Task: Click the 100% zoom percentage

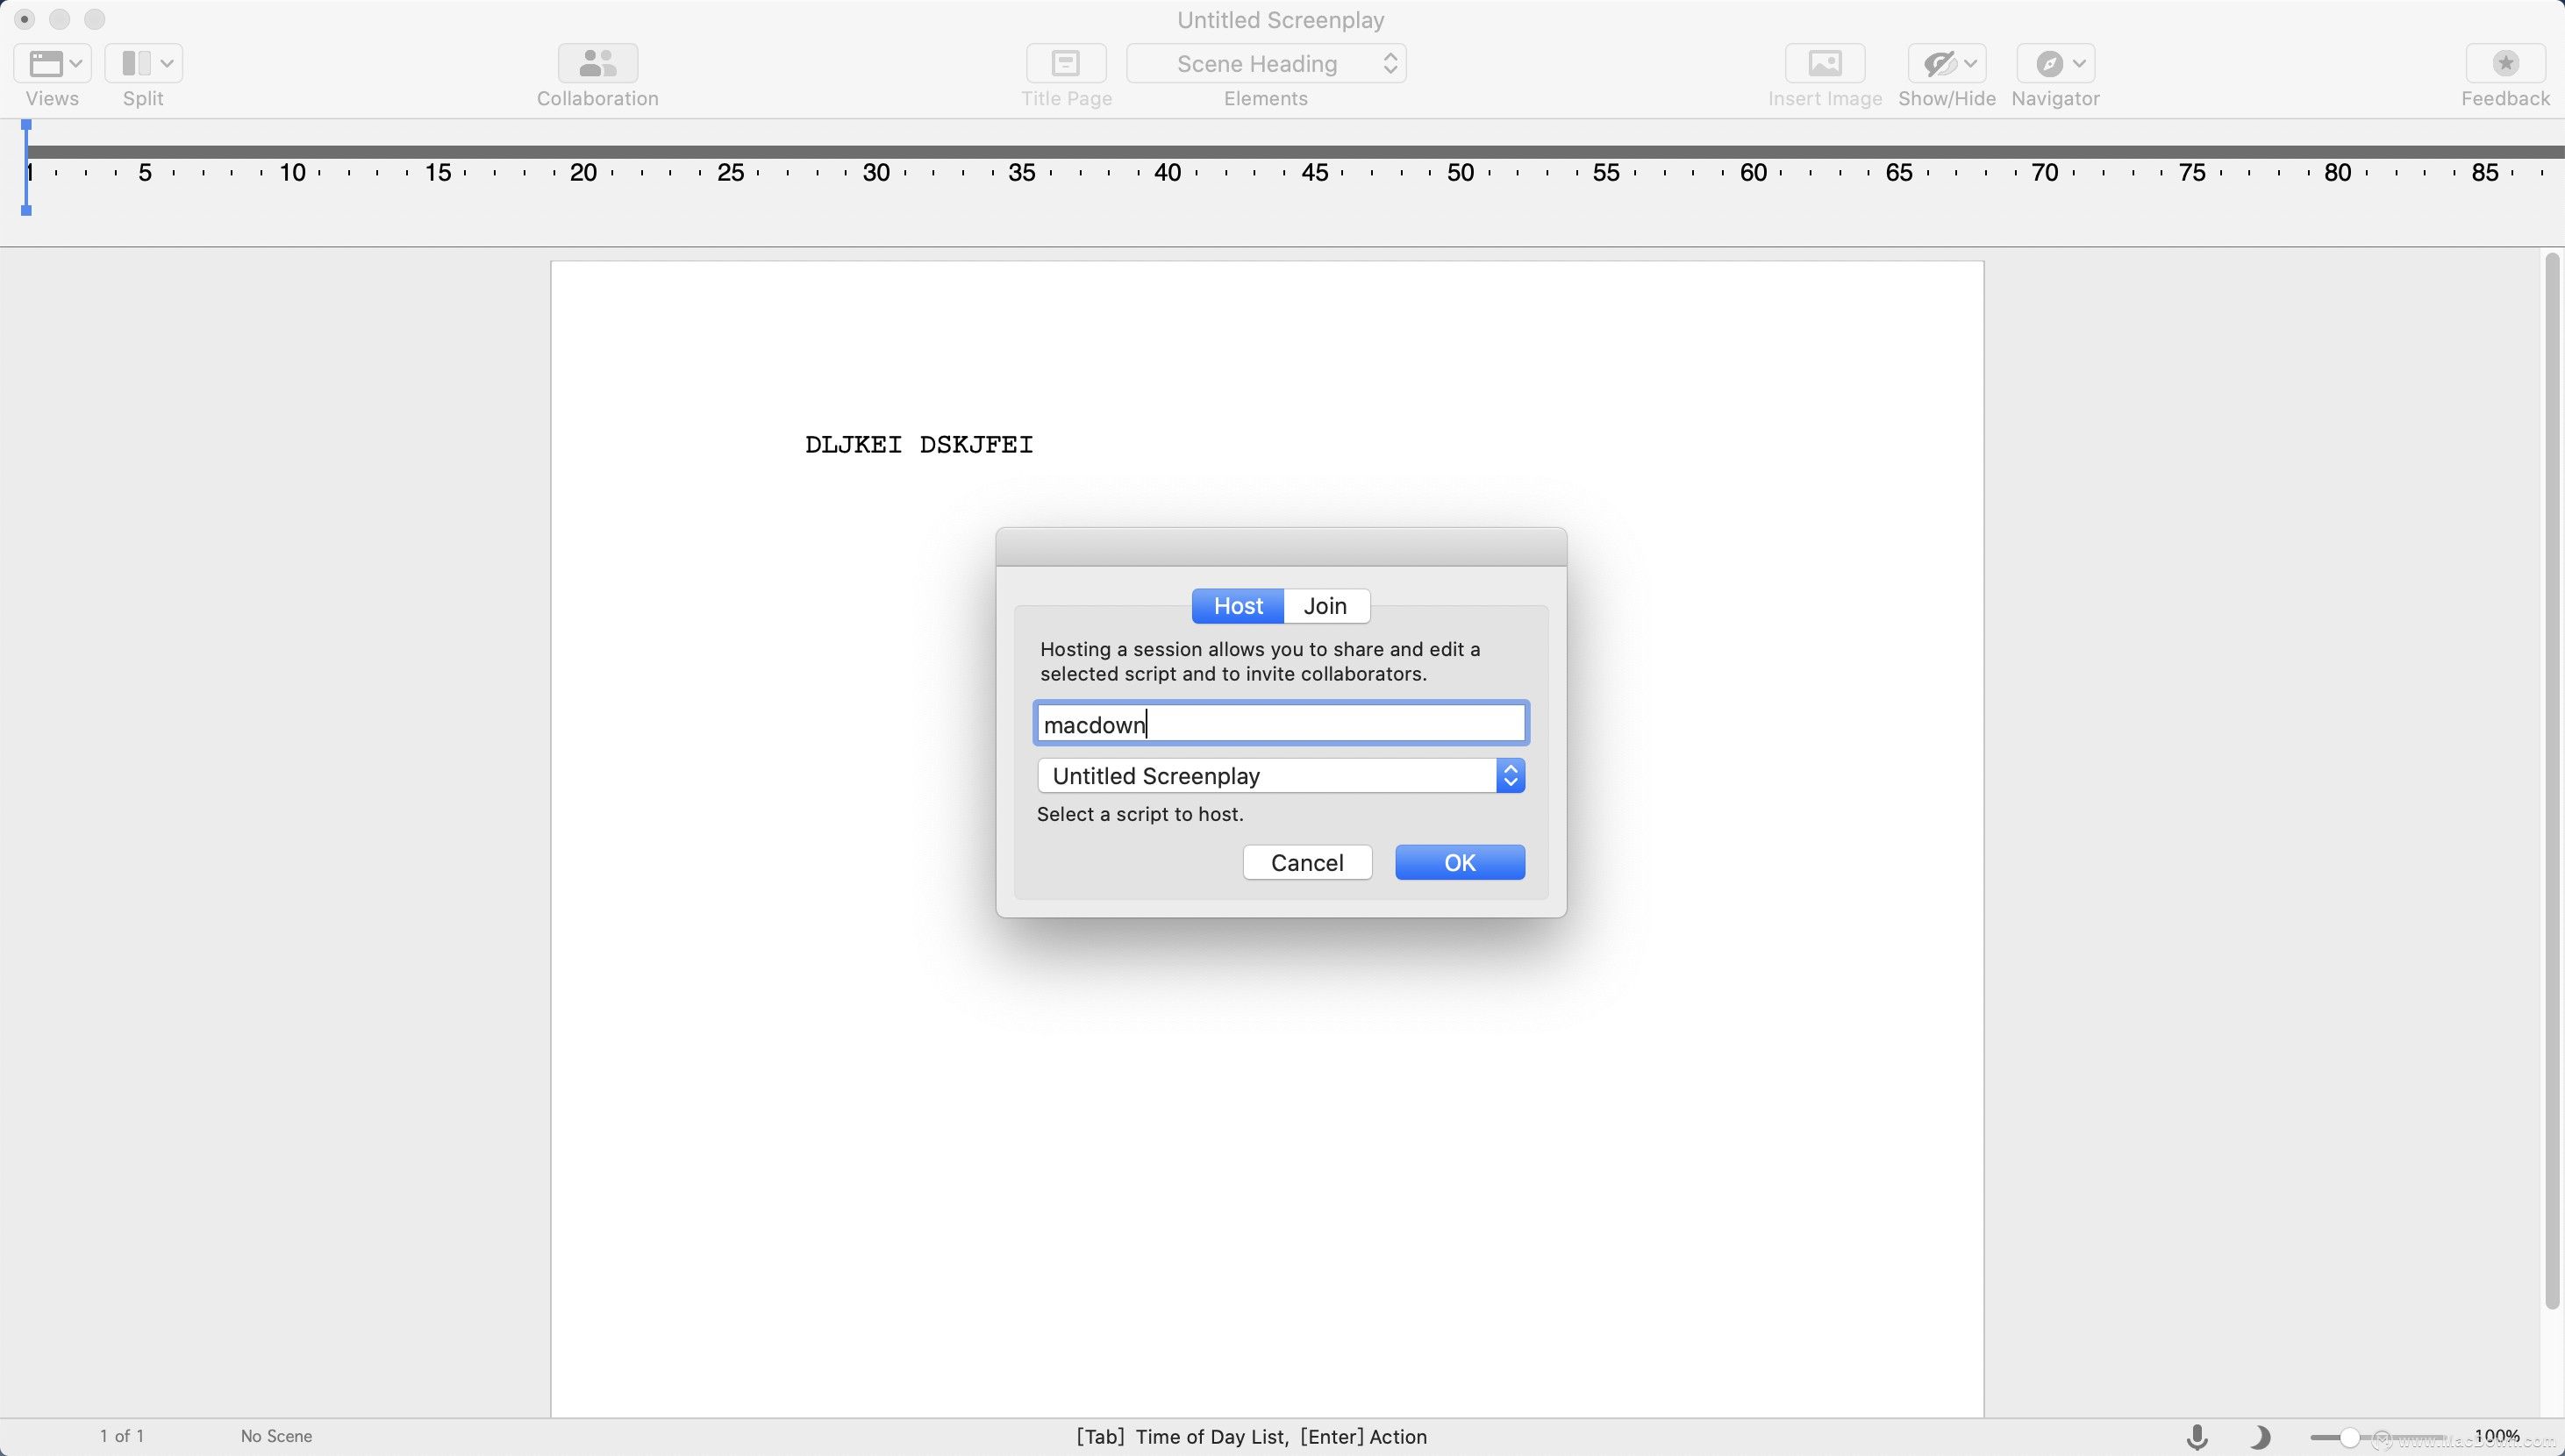Action: click(2496, 1436)
